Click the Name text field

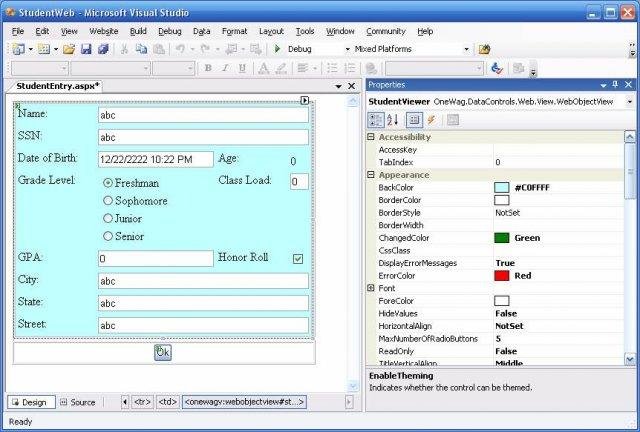click(x=203, y=115)
